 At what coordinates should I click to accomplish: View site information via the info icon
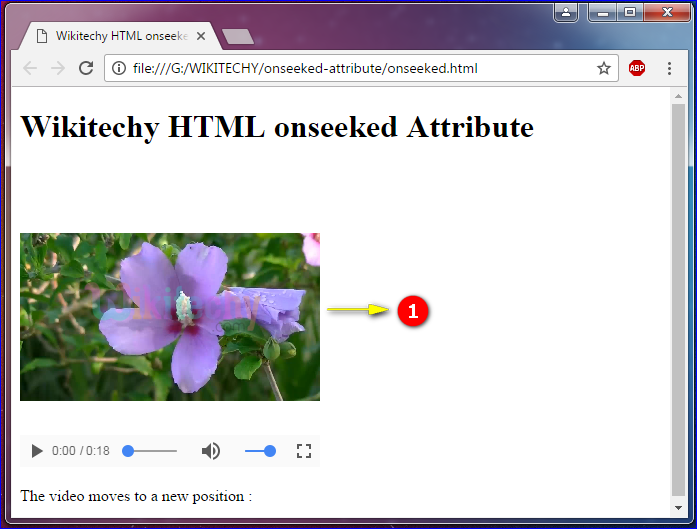118,69
